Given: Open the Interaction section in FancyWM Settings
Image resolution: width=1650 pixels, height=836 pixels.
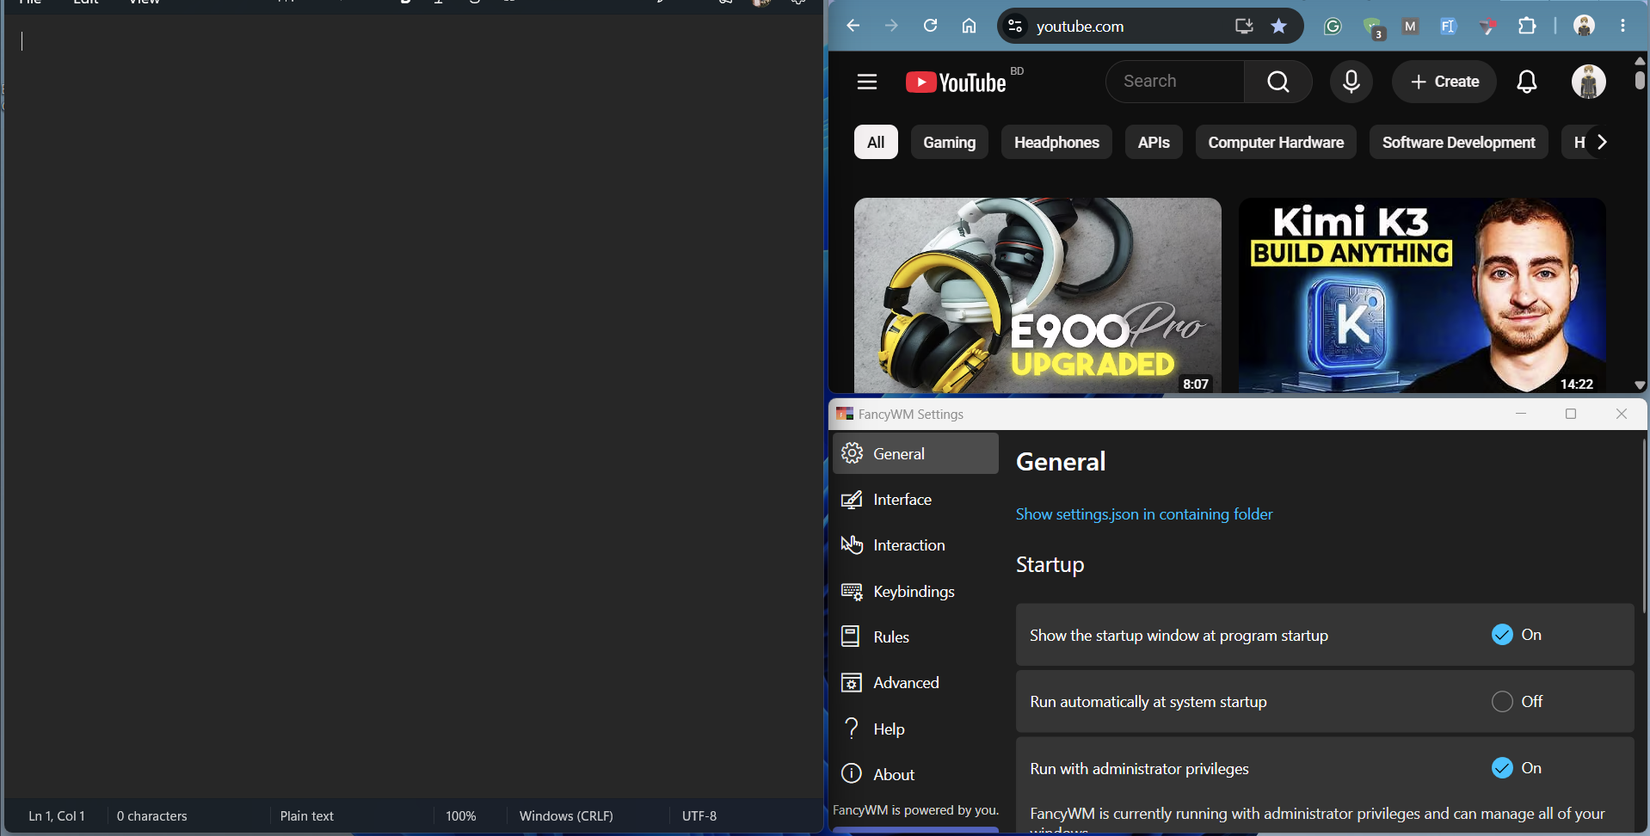Looking at the screenshot, I should (x=916, y=546).
